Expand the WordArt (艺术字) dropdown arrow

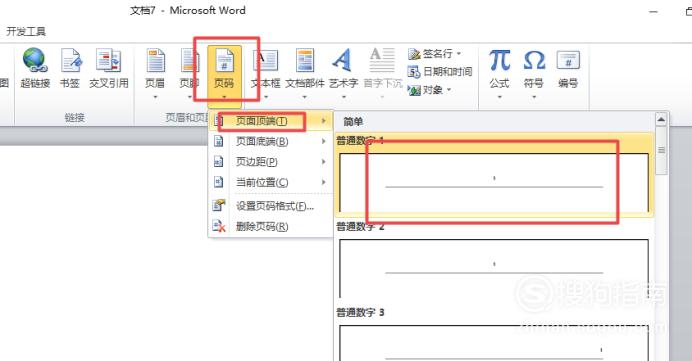(x=344, y=97)
